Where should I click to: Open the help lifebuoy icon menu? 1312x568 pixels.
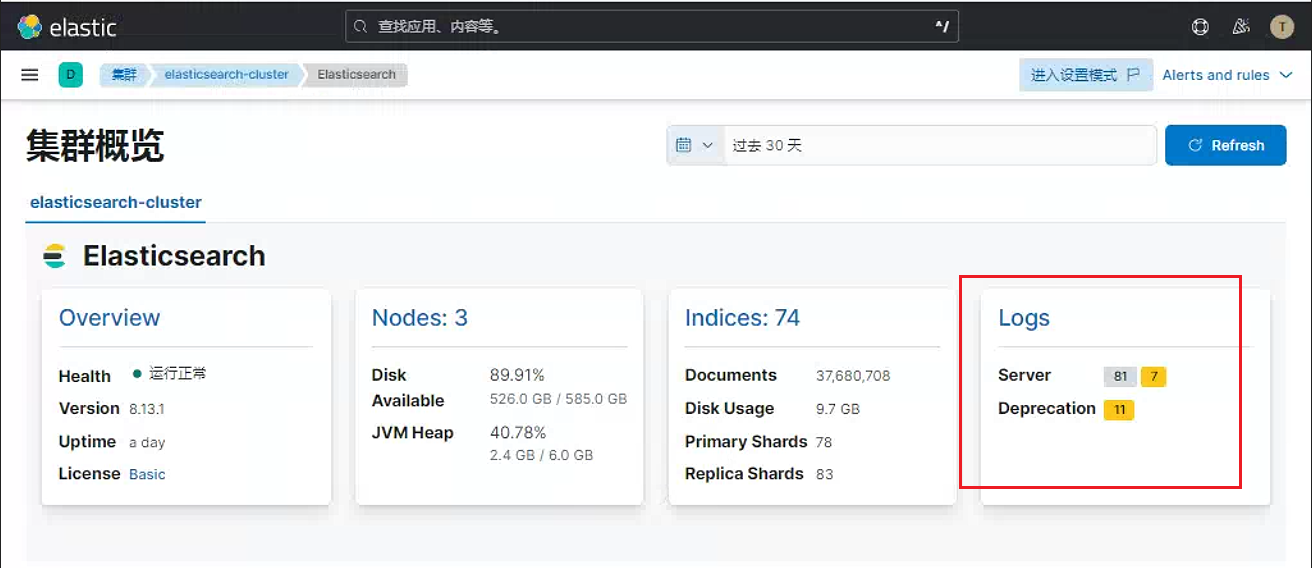[x=1201, y=27]
